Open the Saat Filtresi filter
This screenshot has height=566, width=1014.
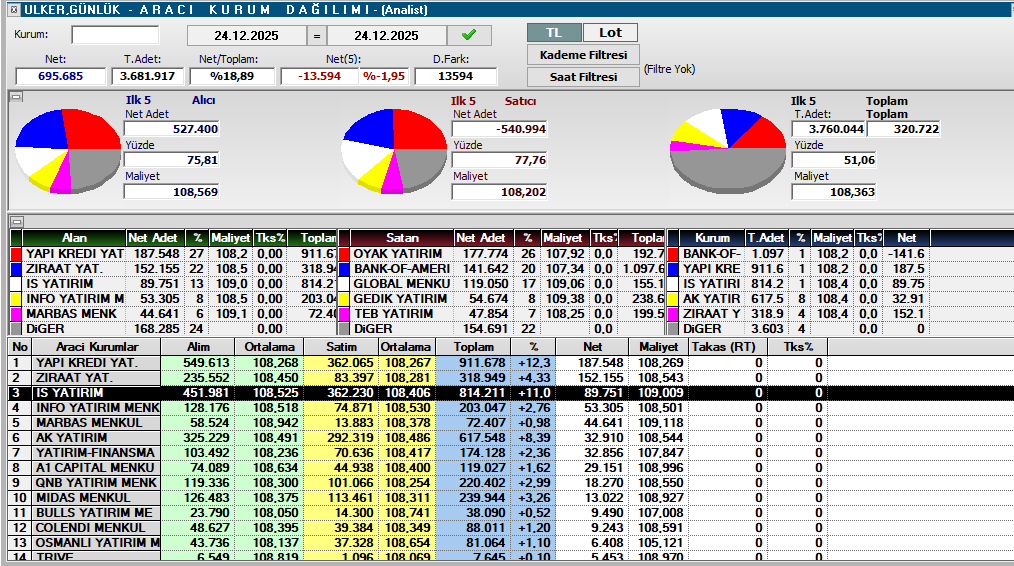pos(583,77)
